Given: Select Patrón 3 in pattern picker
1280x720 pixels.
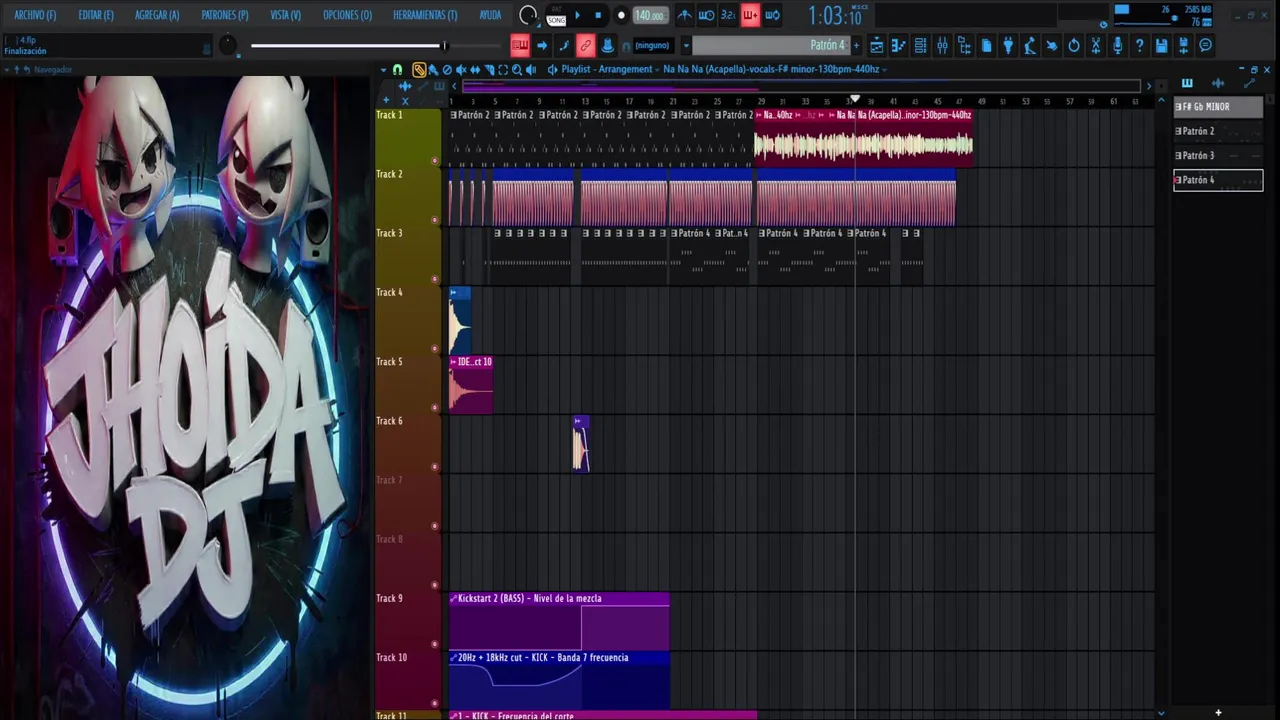Looking at the screenshot, I should (1218, 156).
